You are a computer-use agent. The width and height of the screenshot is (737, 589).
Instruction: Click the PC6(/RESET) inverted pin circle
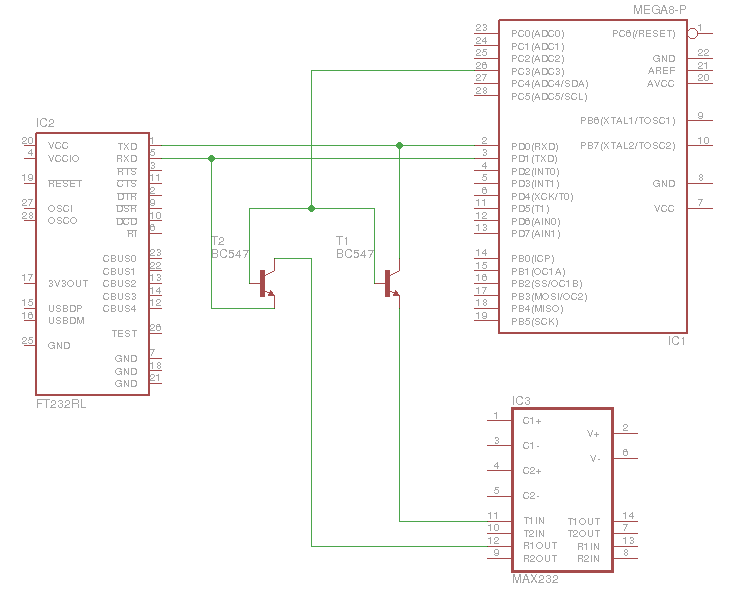pyautogui.click(x=692, y=33)
